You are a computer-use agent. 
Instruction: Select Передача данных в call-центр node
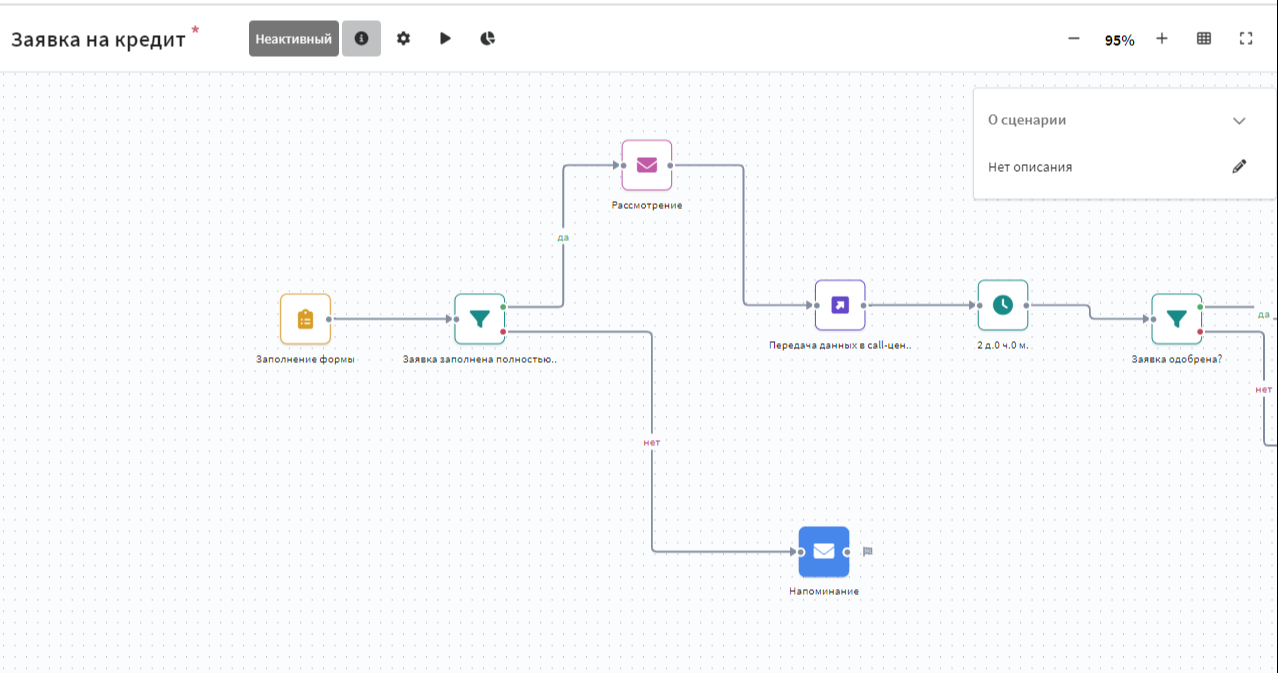point(840,305)
